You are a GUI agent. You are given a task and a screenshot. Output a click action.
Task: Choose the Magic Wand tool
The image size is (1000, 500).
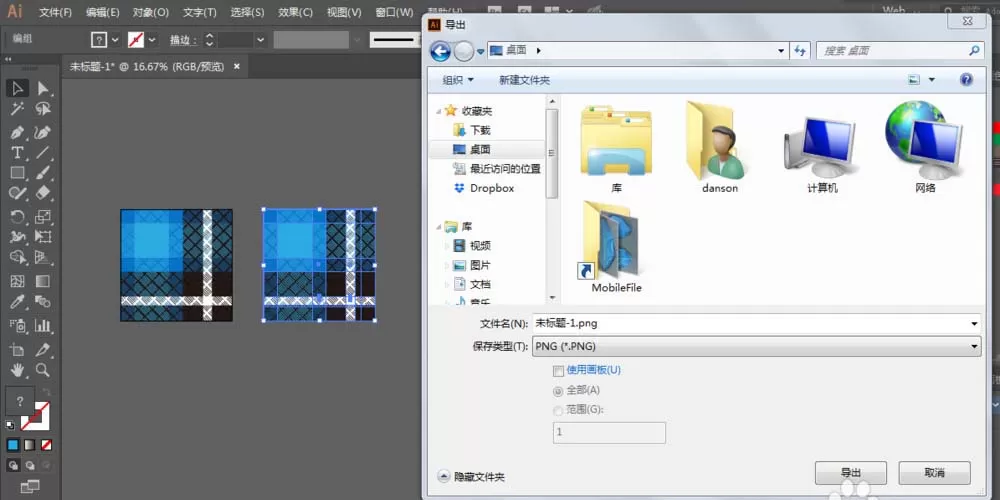(x=17, y=108)
